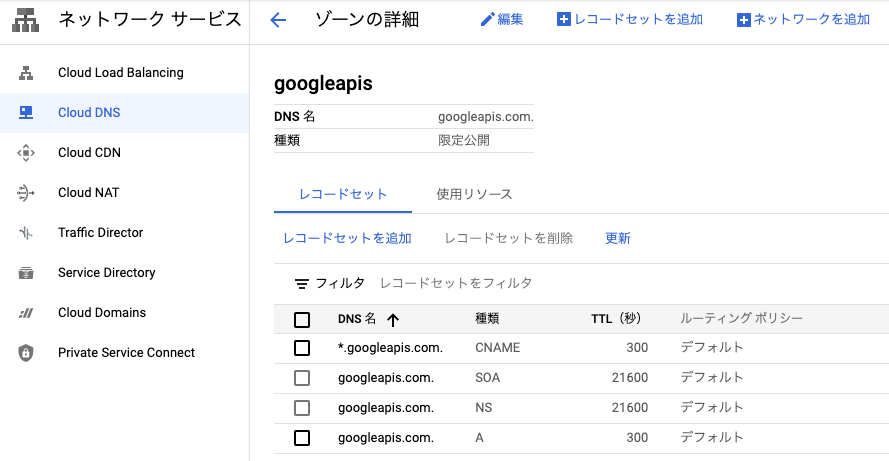The height and width of the screenshot is (461, 889).
Task: Click デフォルト in the CNAME row
Action: pos(712,347)
